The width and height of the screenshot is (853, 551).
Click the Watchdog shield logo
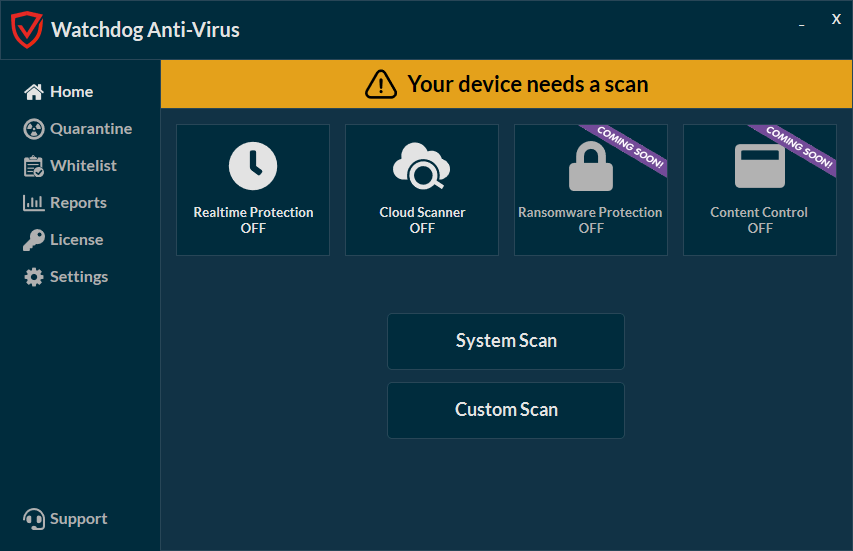coord(27,30)
